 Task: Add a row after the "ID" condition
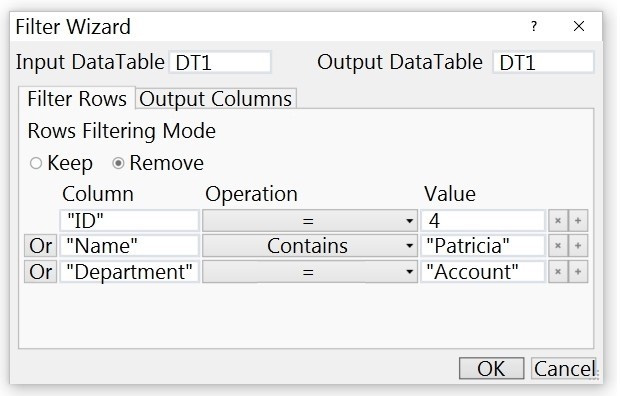click(578, 221)
